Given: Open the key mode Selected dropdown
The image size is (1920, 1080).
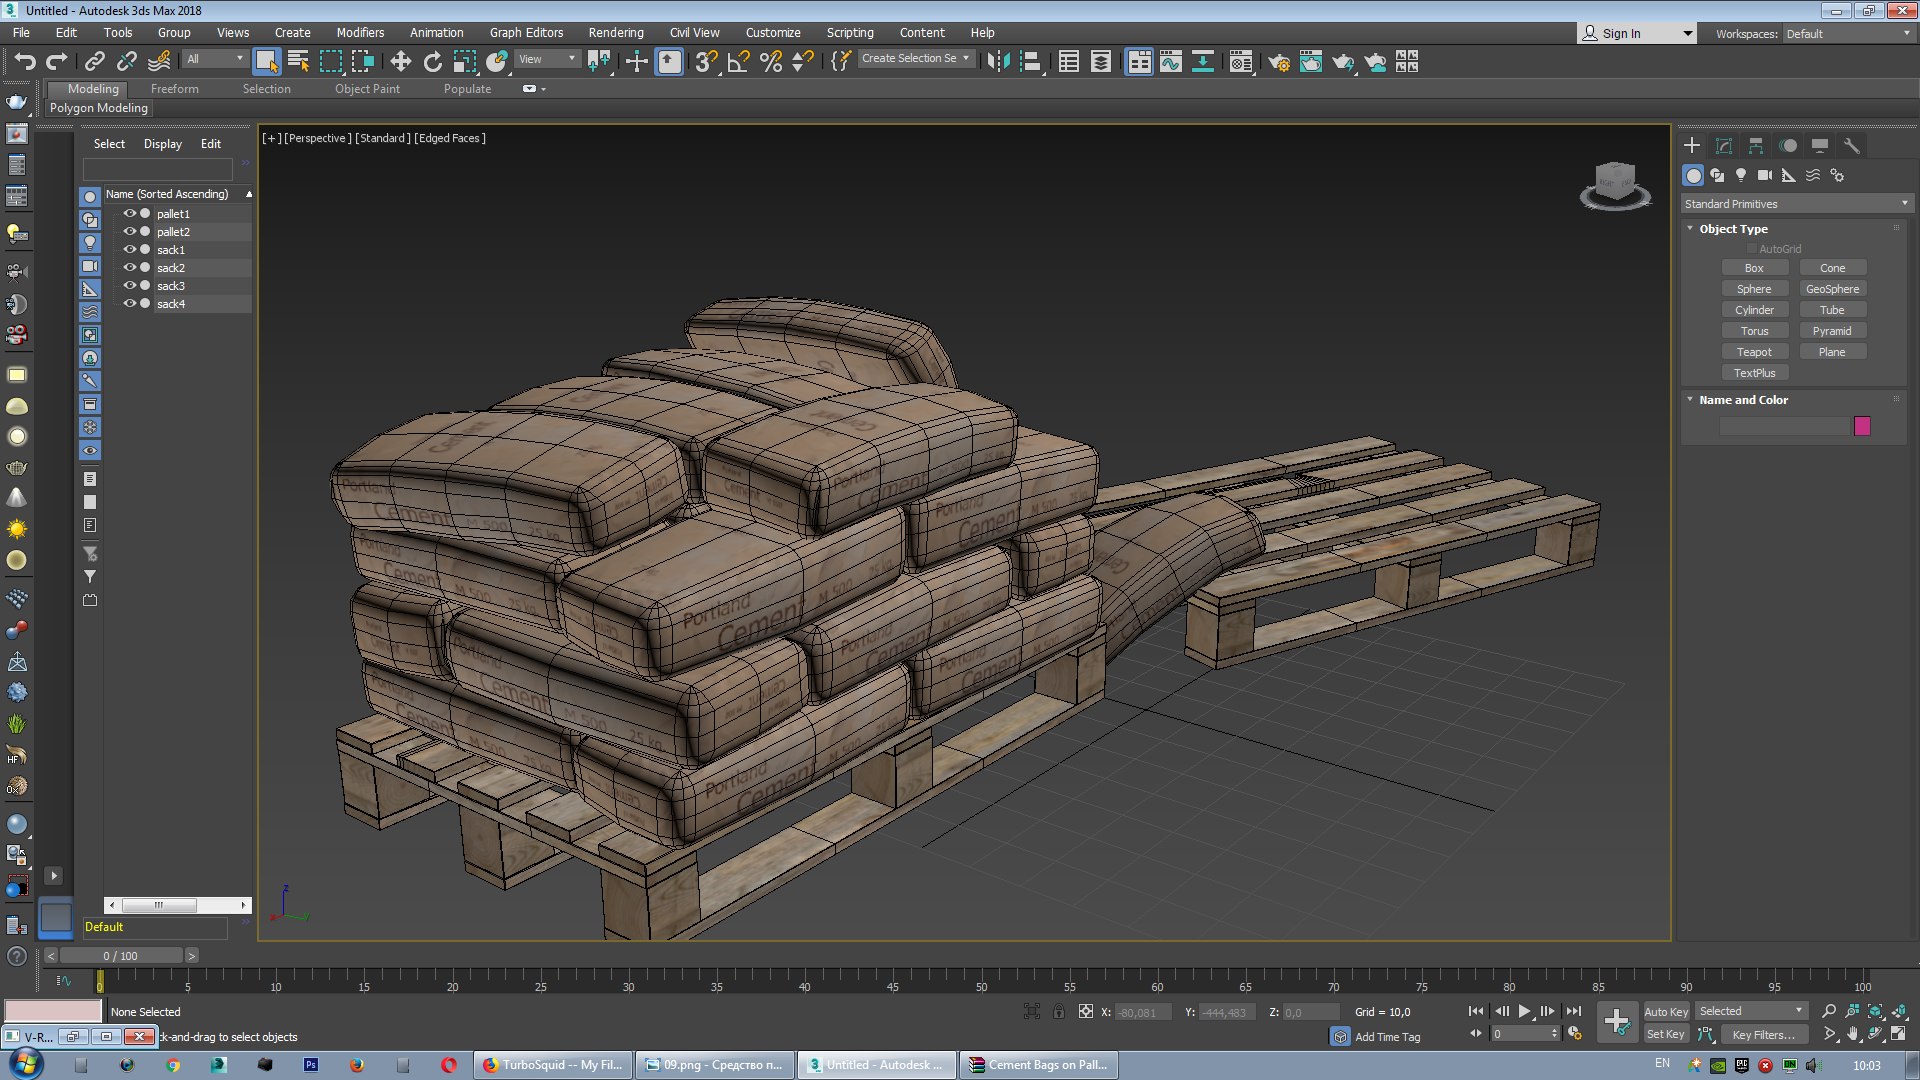Looking at the screenshot, I should [1751, 1011].
